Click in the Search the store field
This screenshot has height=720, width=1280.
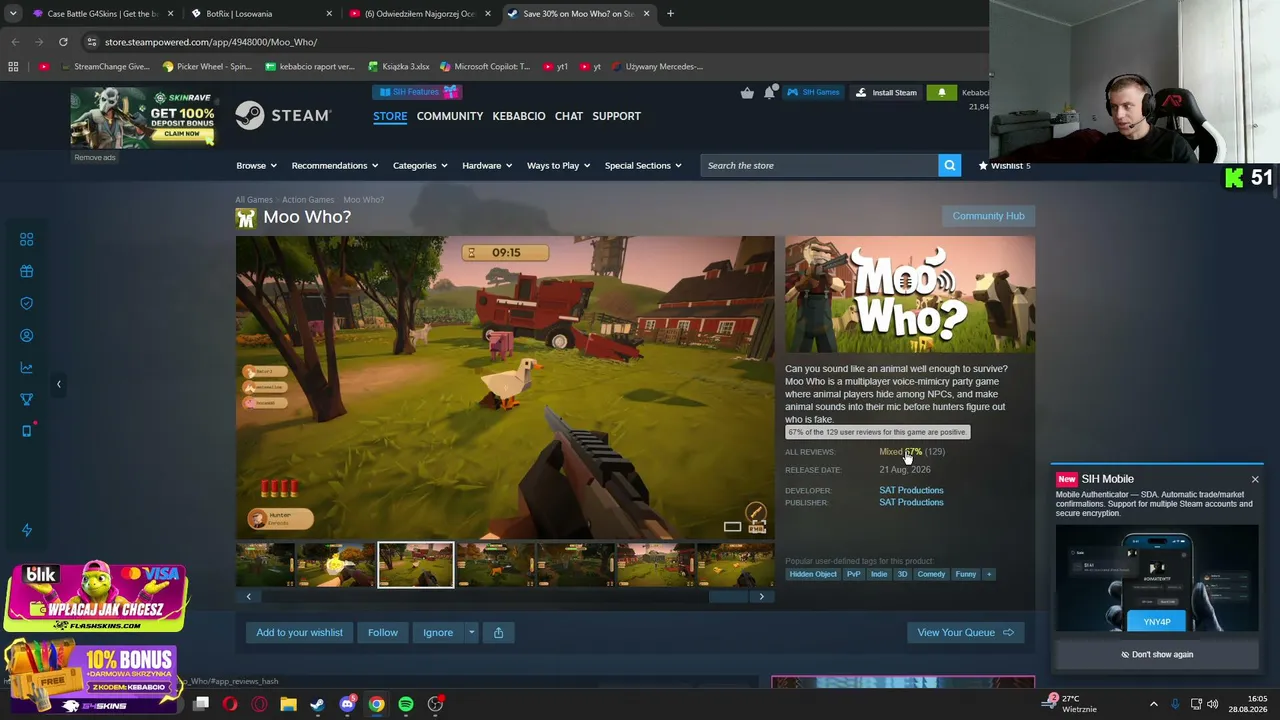point(819,166)
